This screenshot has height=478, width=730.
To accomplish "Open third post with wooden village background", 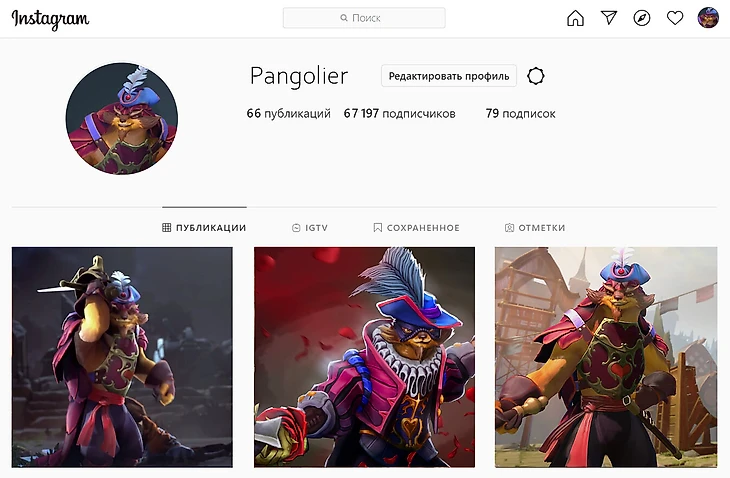I will pyautogui.click(x=606, y=357).
